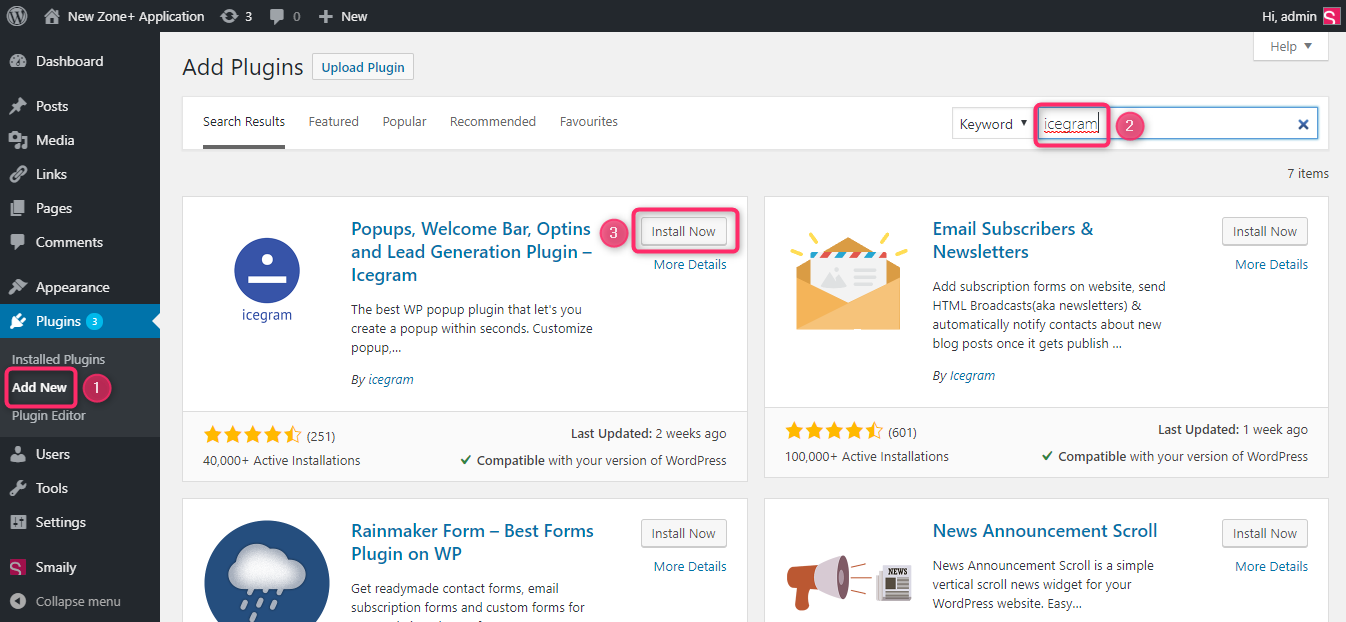Screen dimensions: 1346x622
Task: Install Email Subscribers & Newsletters plugin
Action: tap(1265, 231)
